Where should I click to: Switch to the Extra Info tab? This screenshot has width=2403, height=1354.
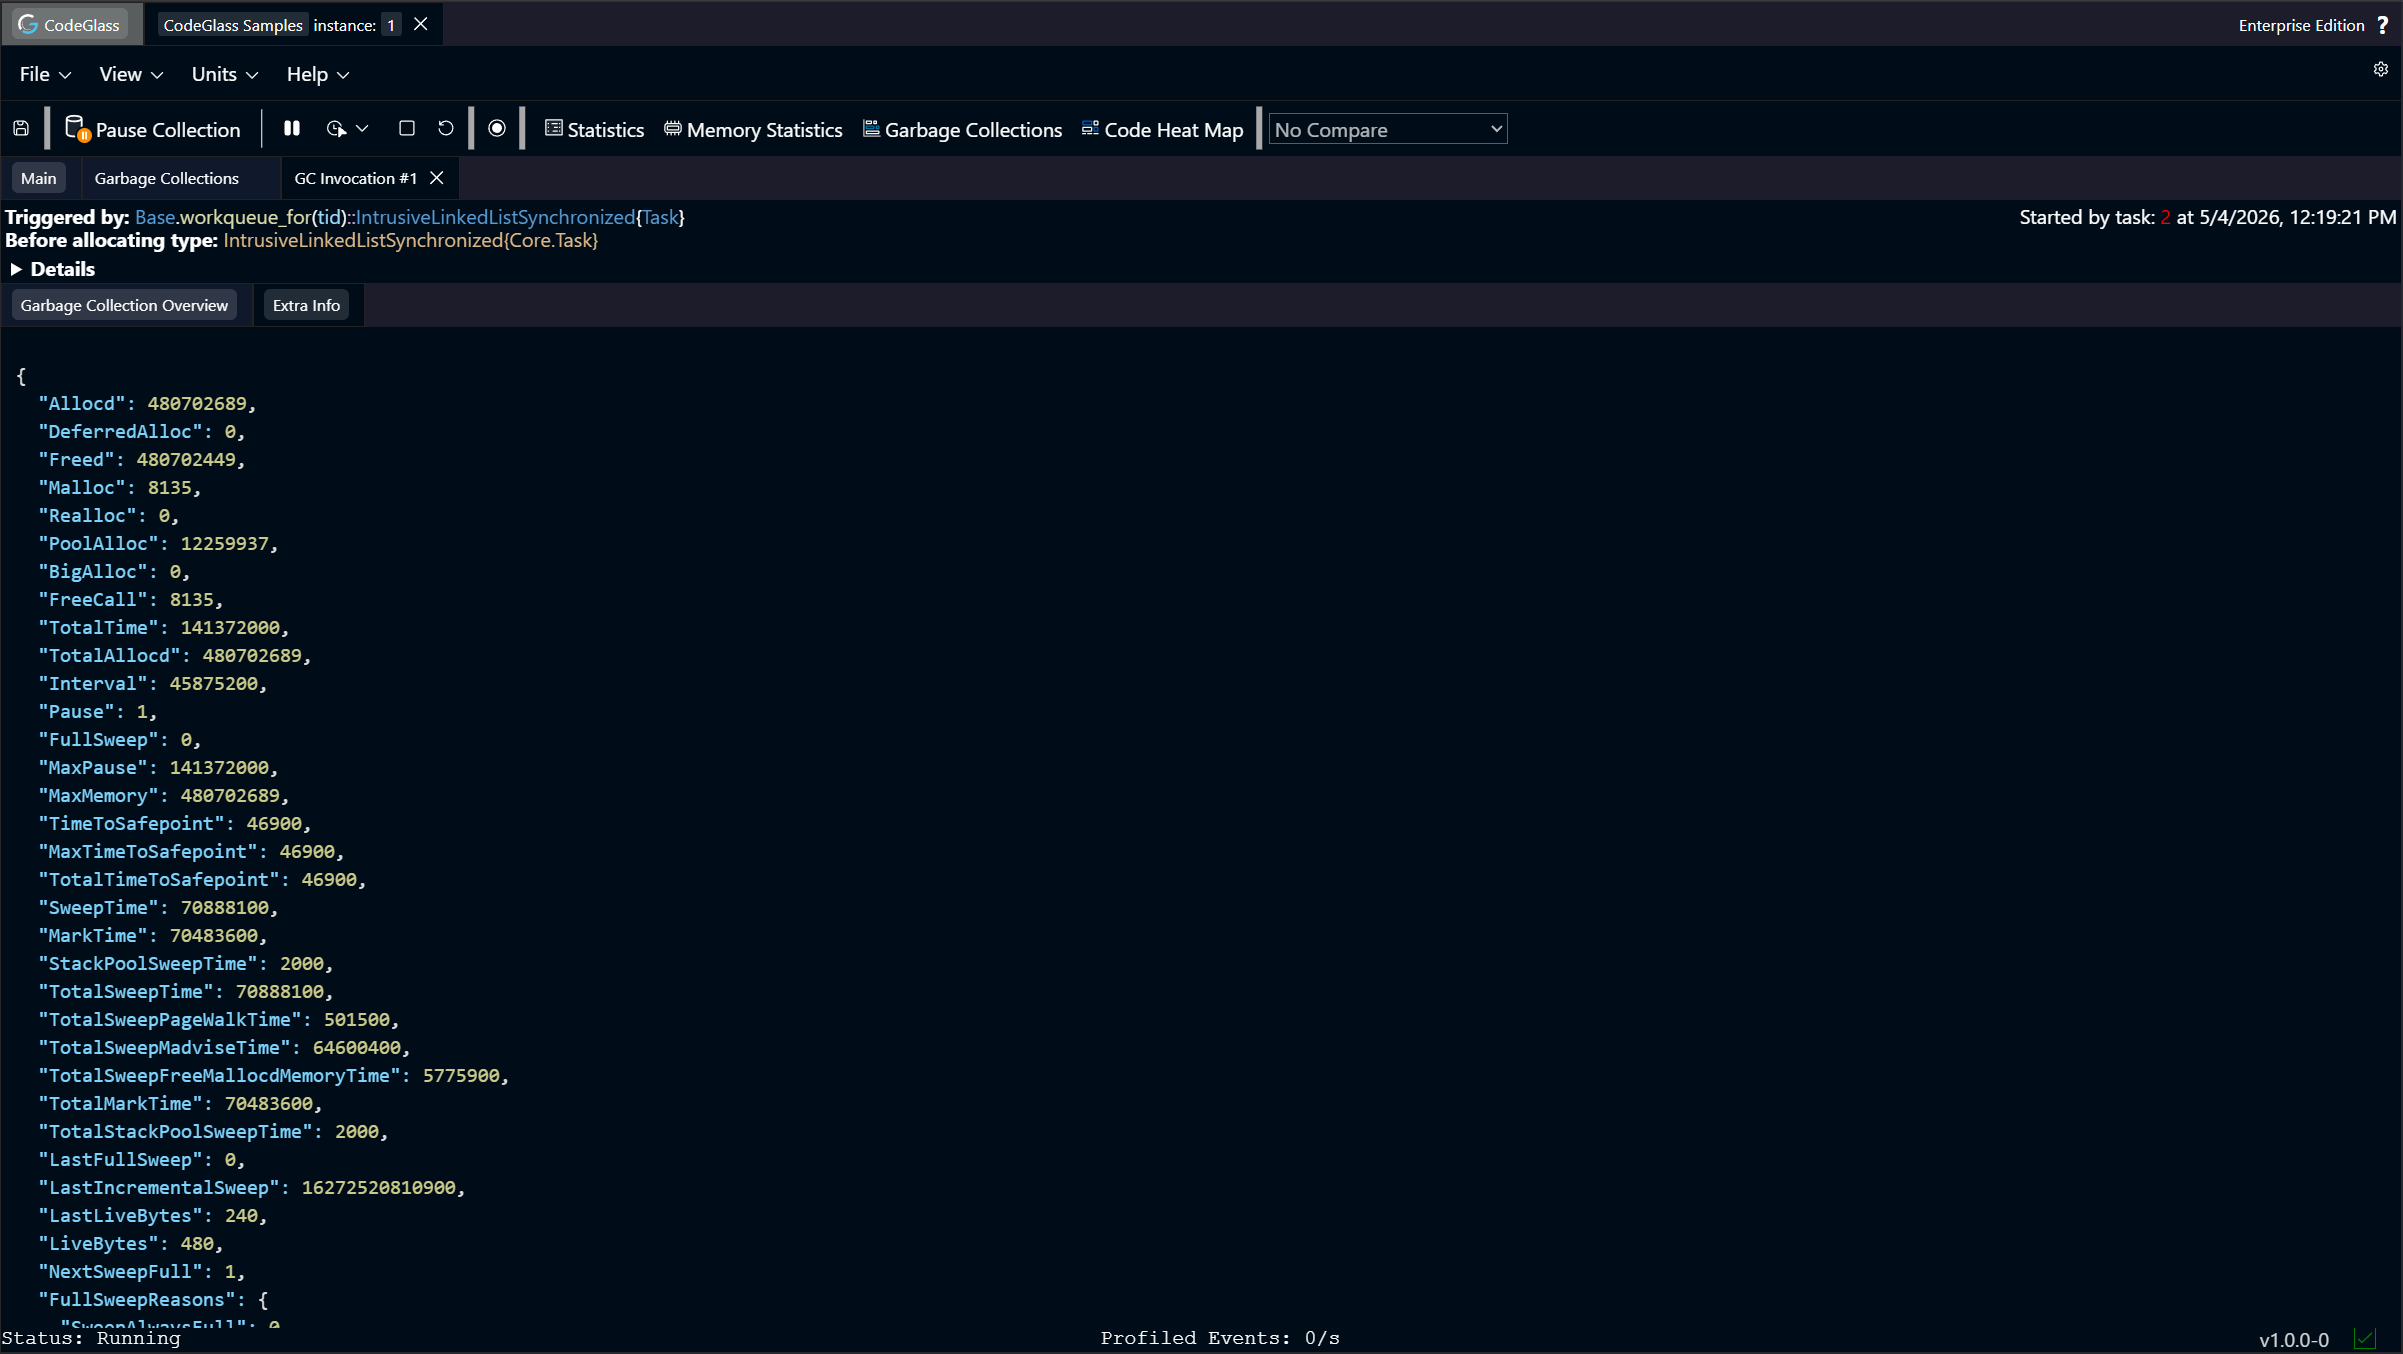click(306, 305)
